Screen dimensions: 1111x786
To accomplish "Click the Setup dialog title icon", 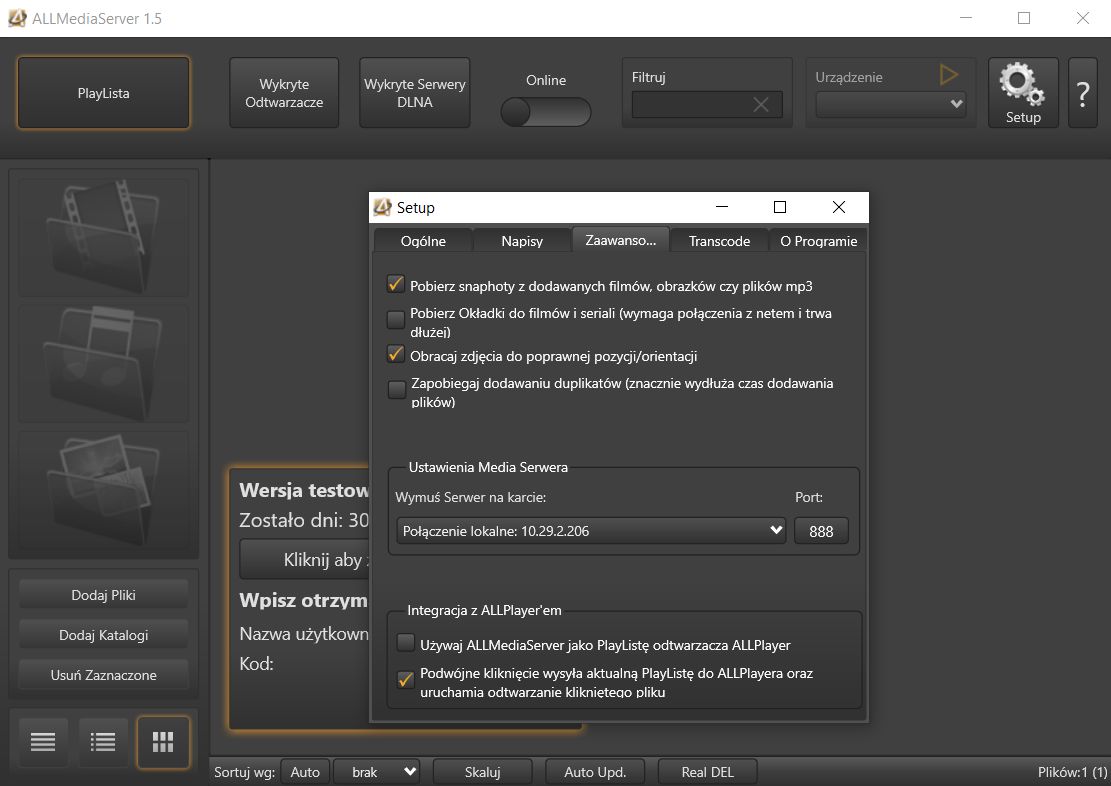I will [383, 207].
